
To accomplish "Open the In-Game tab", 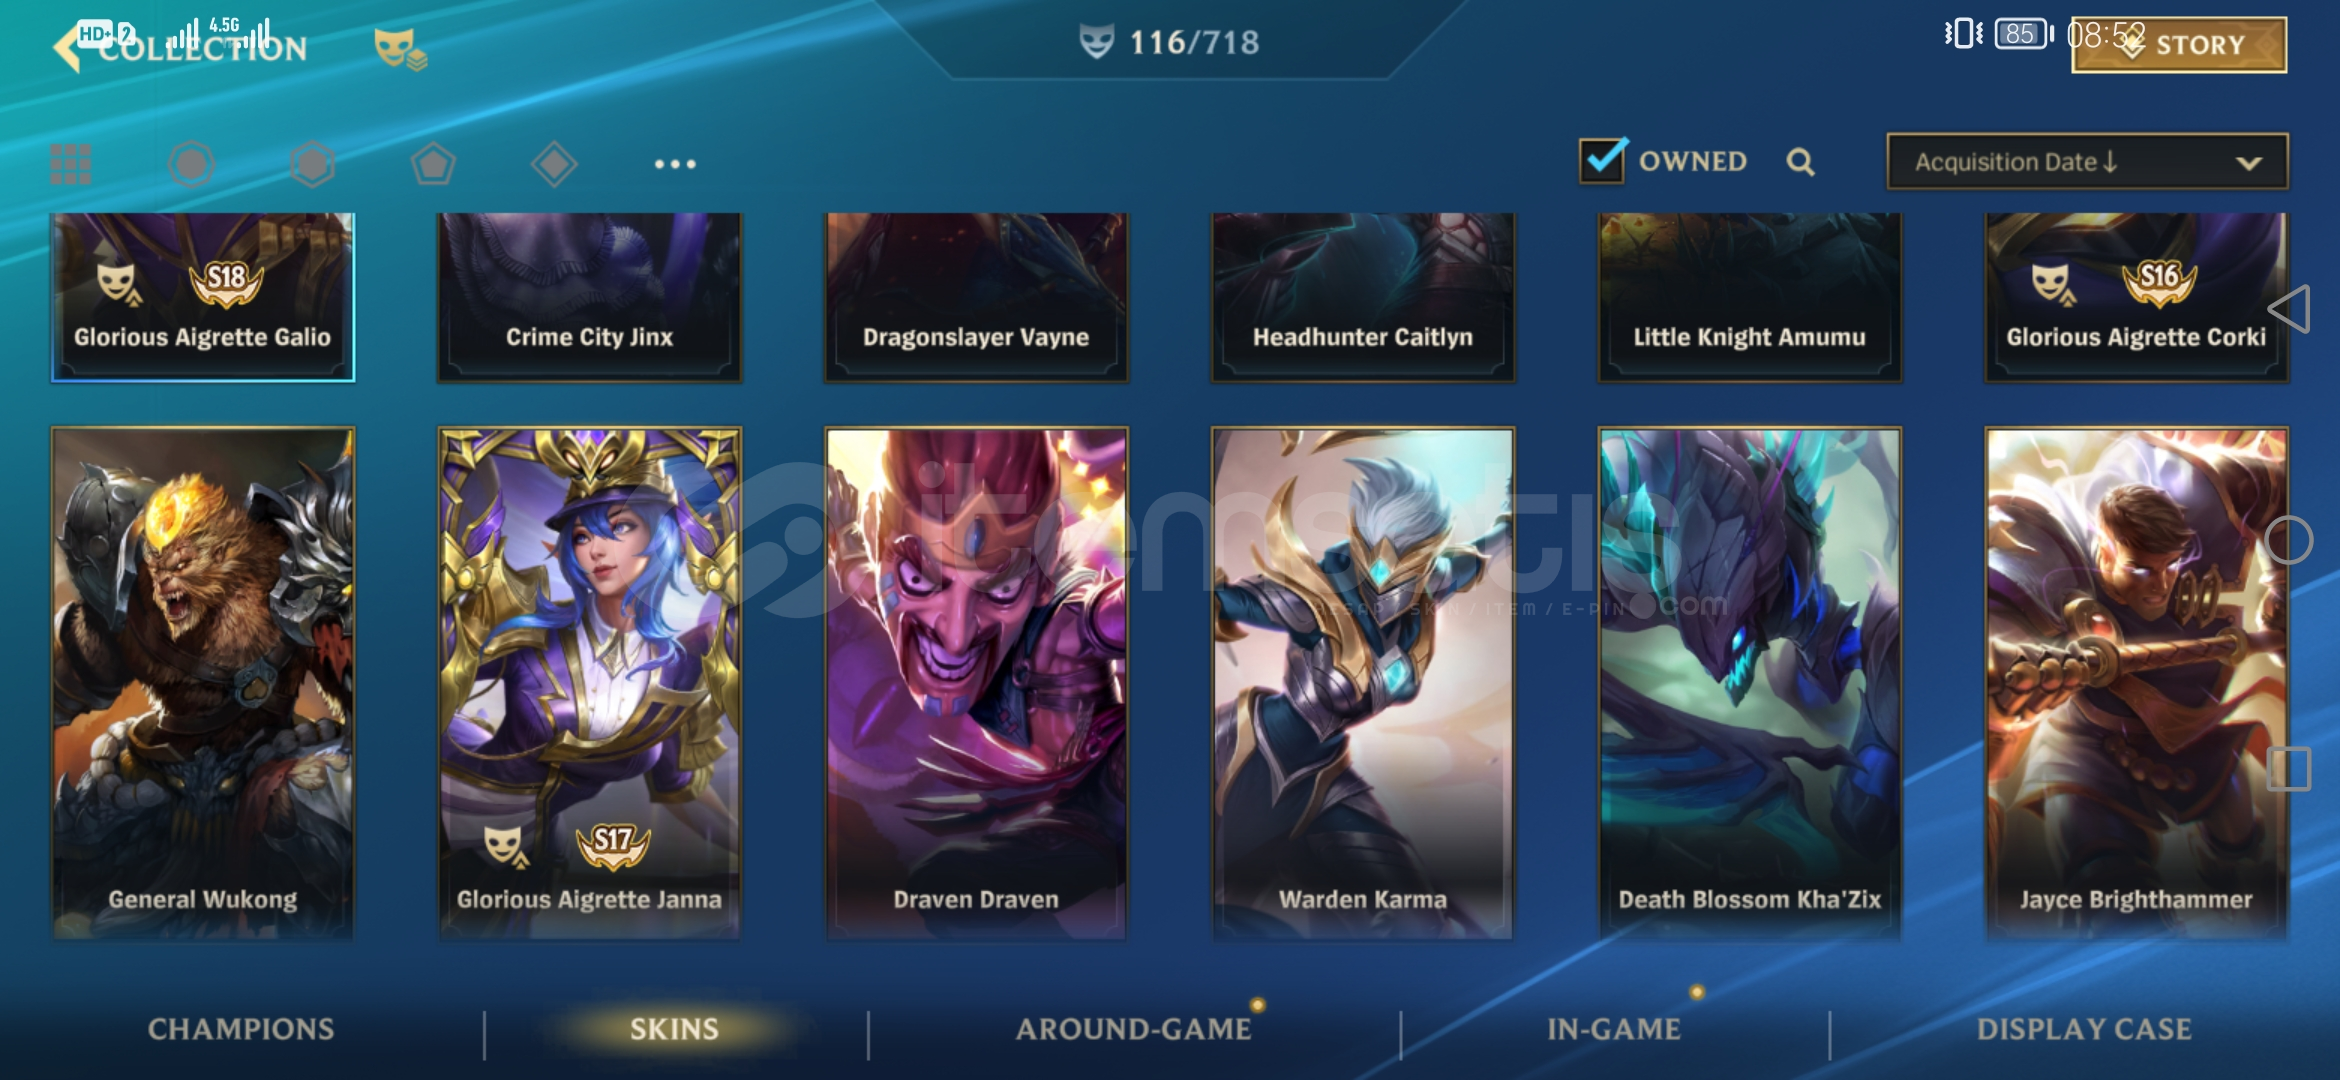I will (x=1613, y=1029).
